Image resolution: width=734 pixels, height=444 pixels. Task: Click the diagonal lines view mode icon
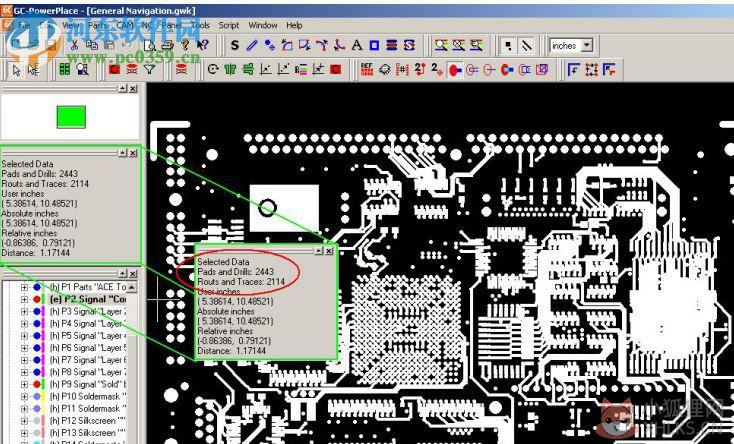point(527,45)
